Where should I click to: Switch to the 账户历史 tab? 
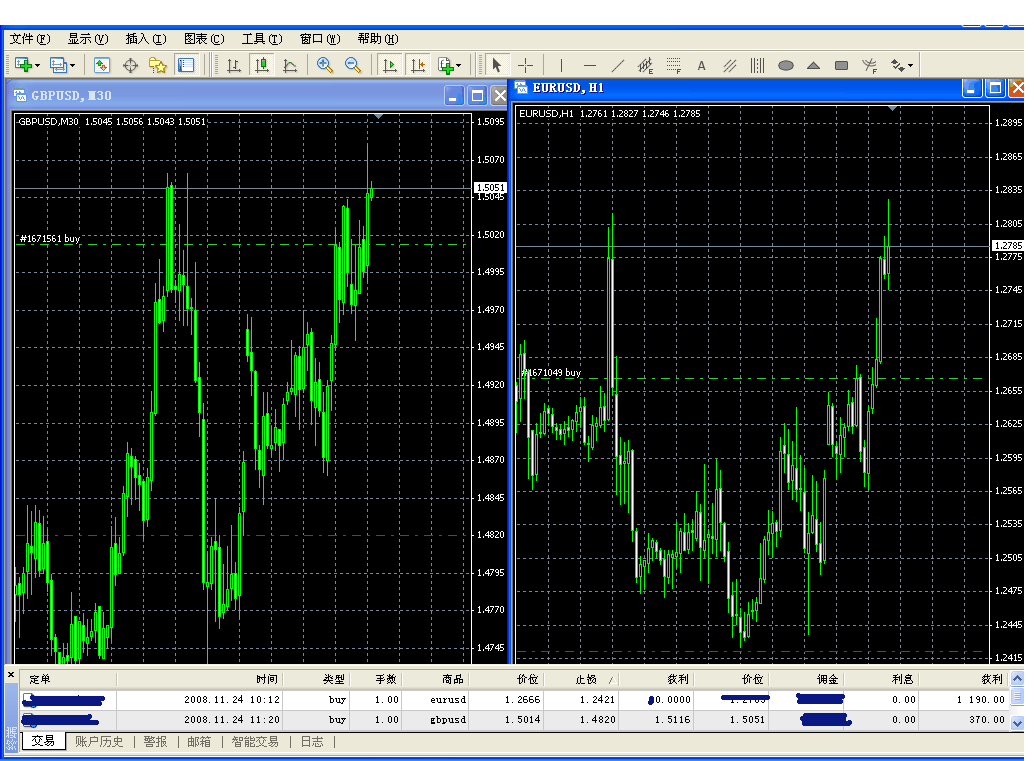(x=99, y=742)
